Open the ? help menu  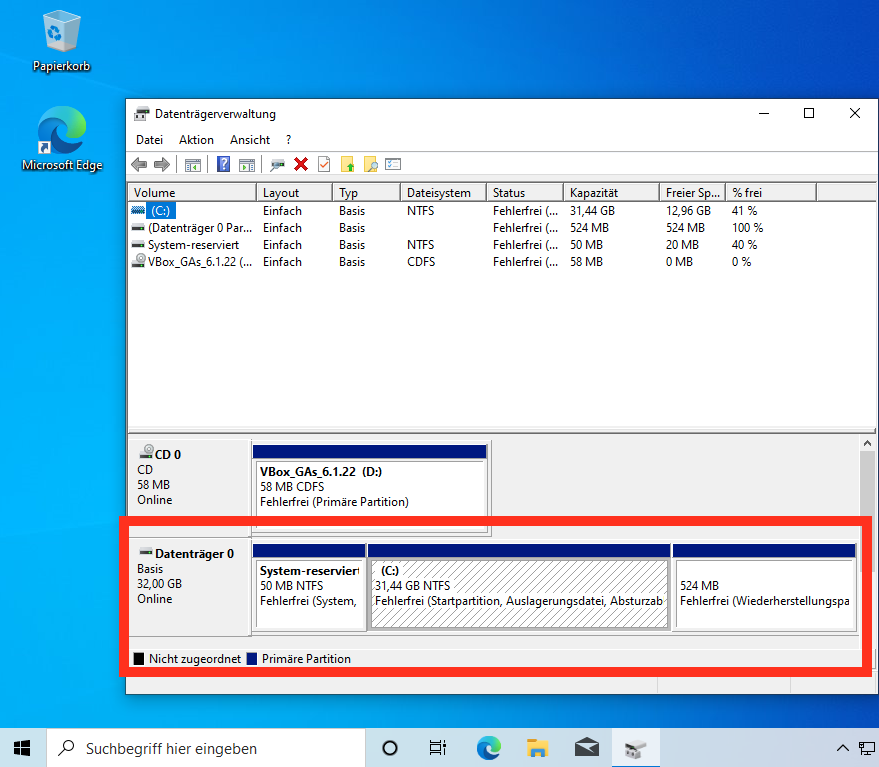[x=288, y=140]
